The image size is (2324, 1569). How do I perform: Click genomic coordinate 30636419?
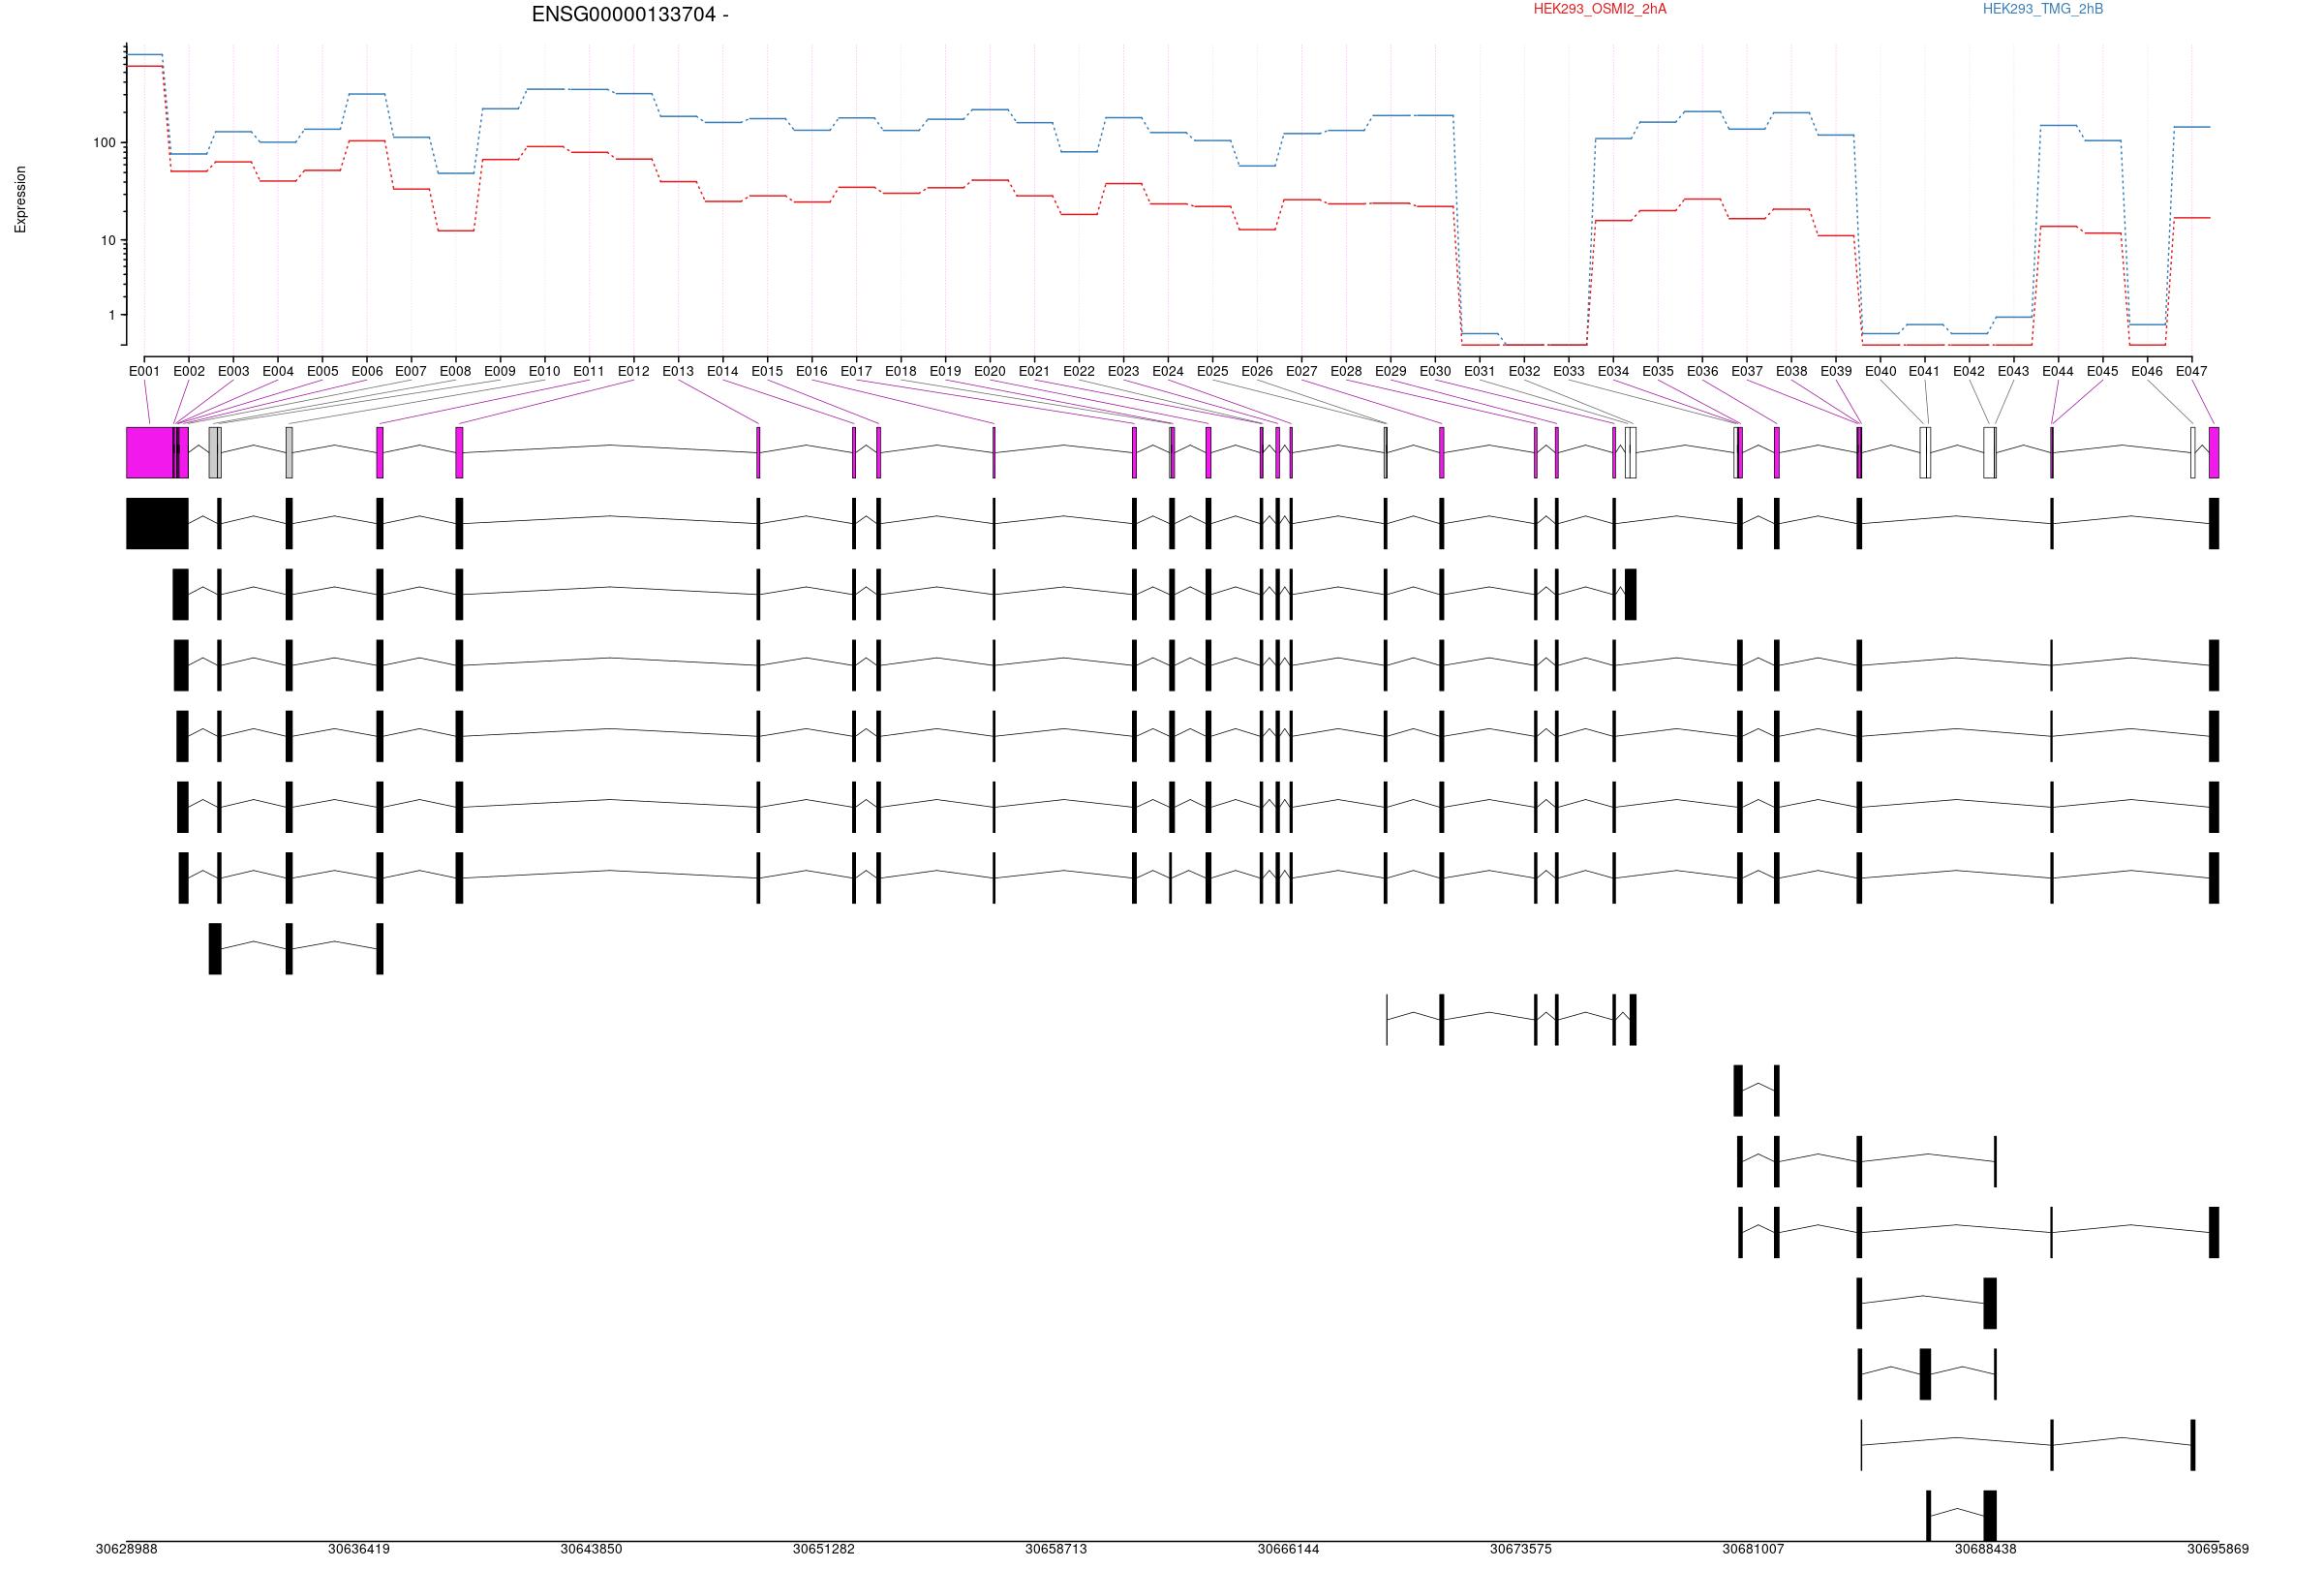tap(359, 1549)
